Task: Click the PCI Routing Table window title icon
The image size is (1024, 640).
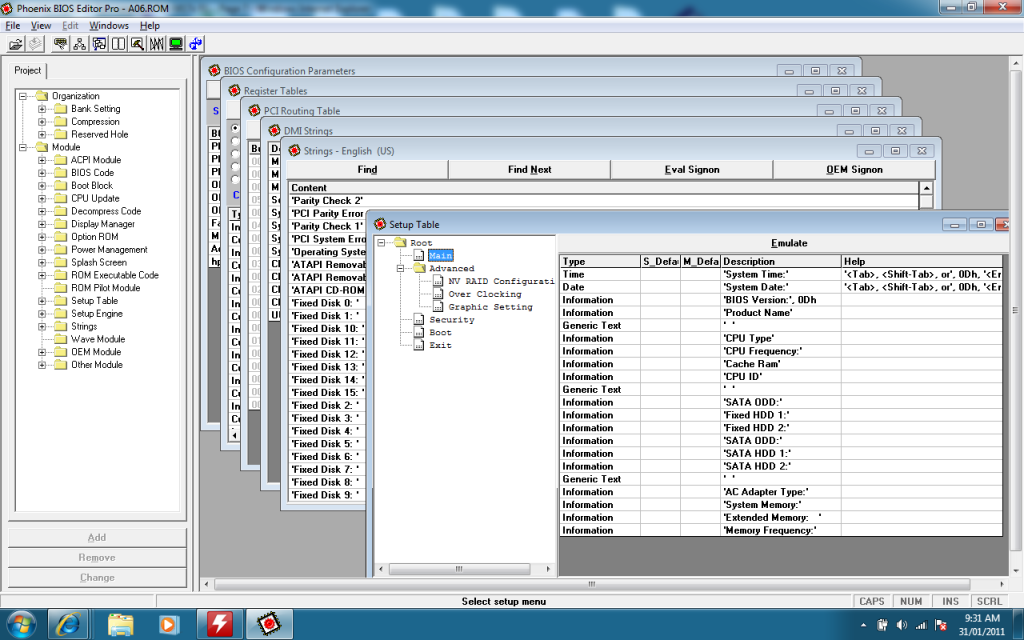Action: click(x=255, y=110)
